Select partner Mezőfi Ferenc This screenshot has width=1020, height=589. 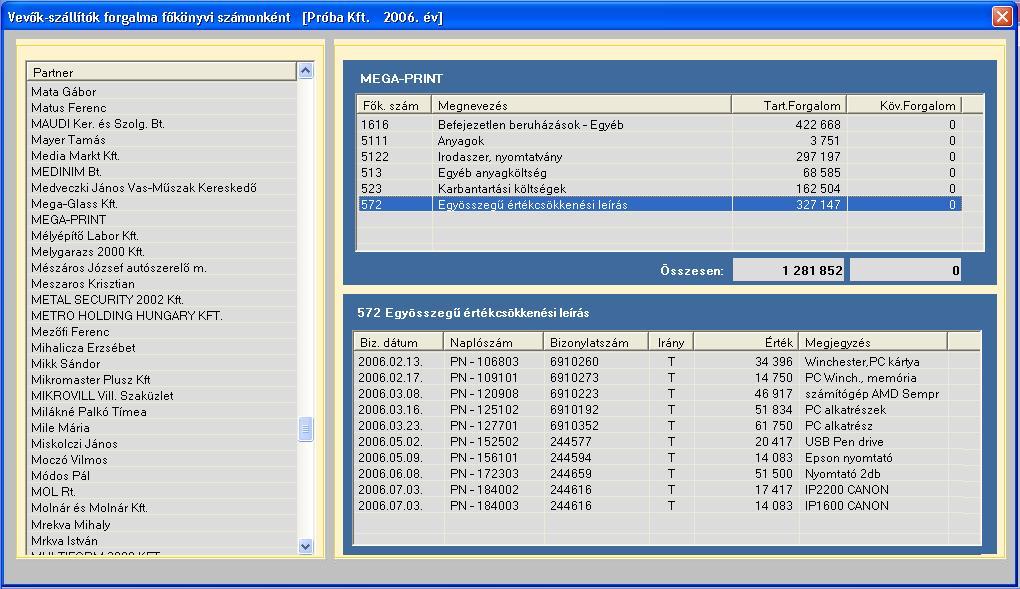tap(161, 332)
